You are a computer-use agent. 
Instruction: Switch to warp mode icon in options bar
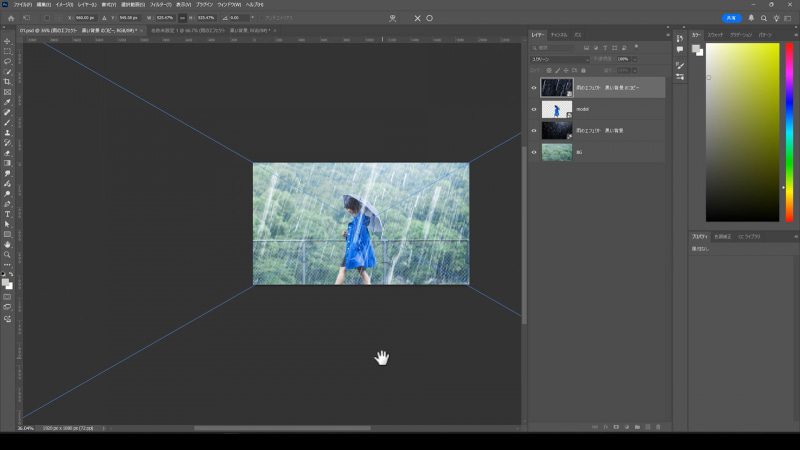(x=392, y=18)
